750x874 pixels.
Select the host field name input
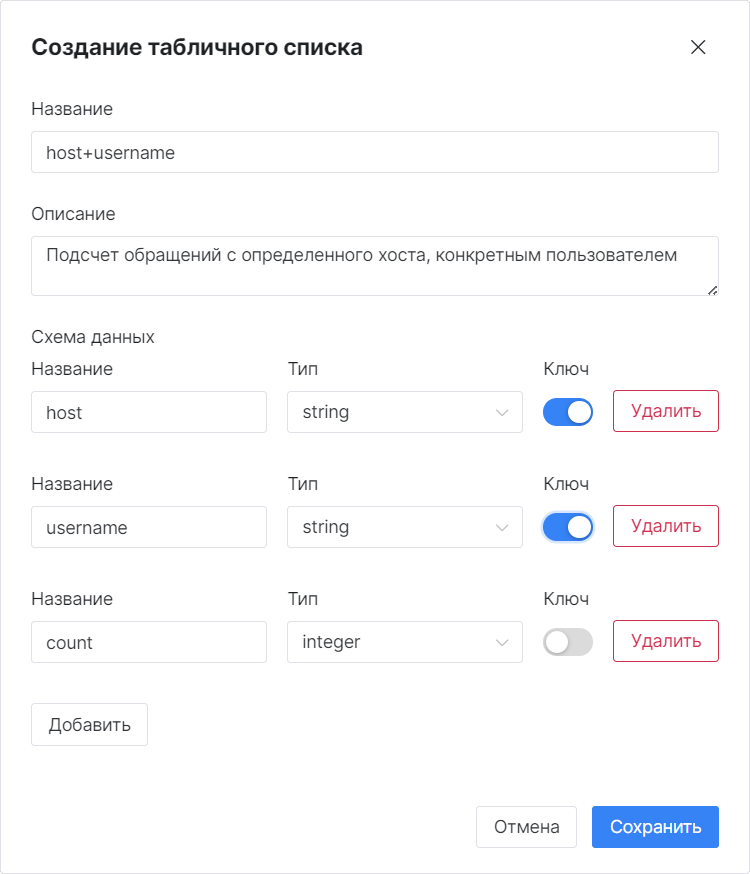point(149,412)
